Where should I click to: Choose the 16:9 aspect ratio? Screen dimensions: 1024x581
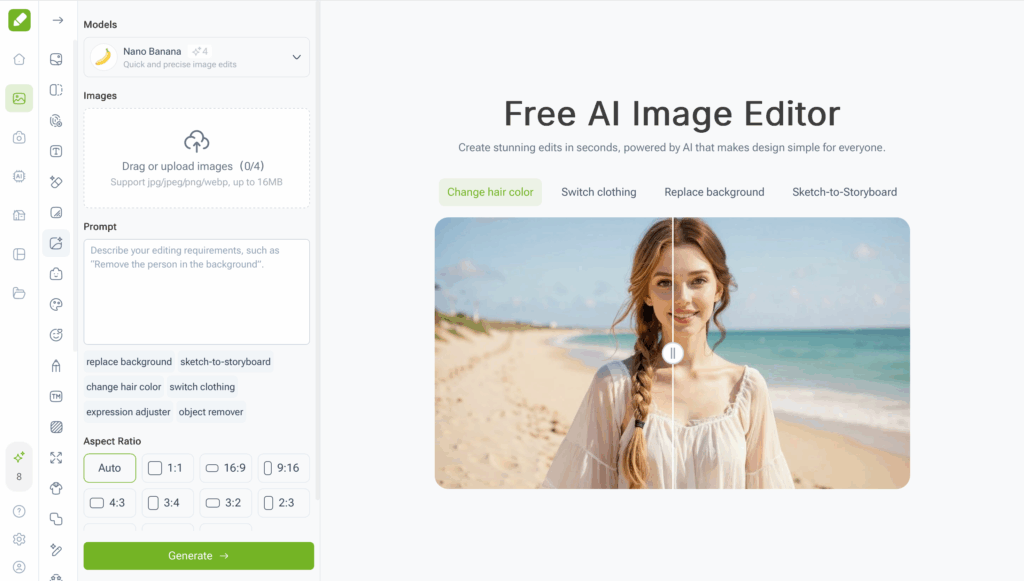(x=225, y=467)
